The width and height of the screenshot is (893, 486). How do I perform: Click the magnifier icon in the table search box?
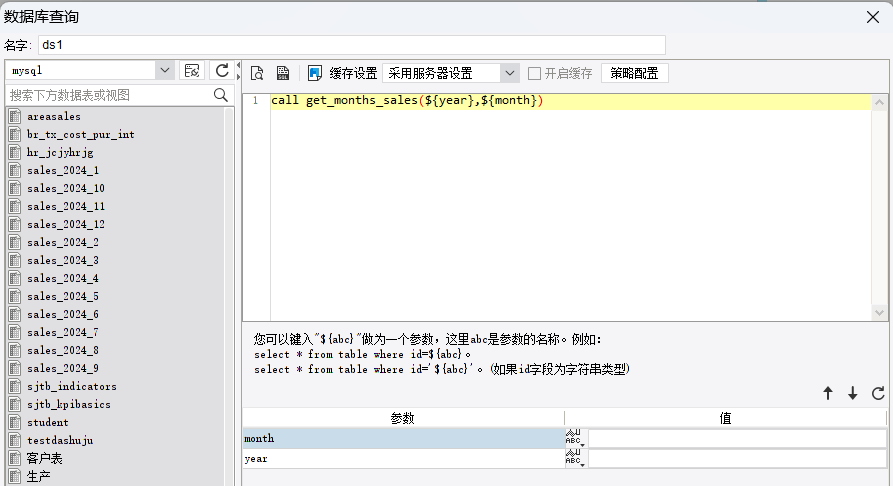(222, 95)
